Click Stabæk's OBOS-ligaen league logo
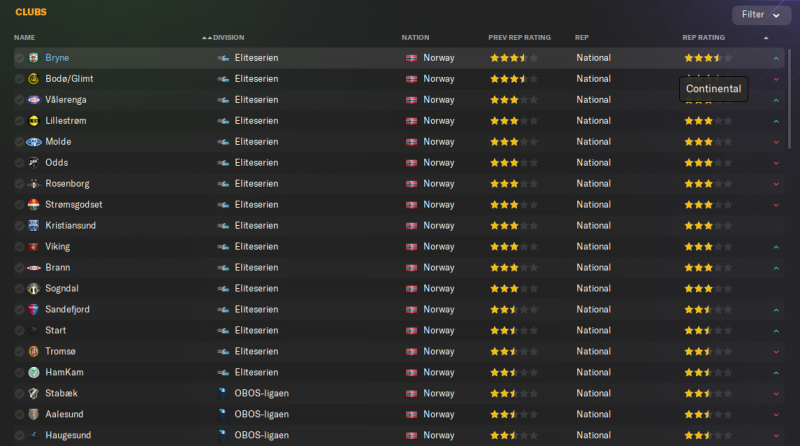This screenshot has height=446, width=800. click(223, 393)
